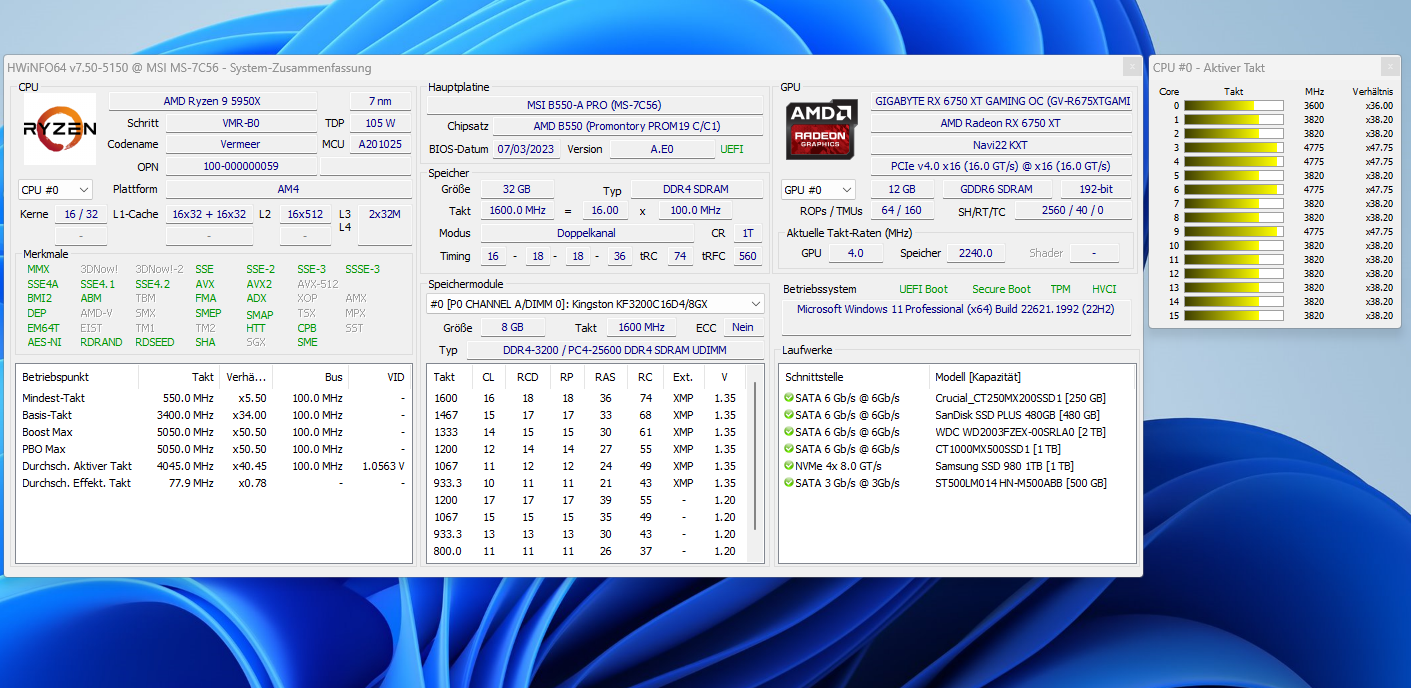Click the MHz column header in Aktiver Takt window
The width and height of the screenshot is (1411, 688).
coord(1314,91)
